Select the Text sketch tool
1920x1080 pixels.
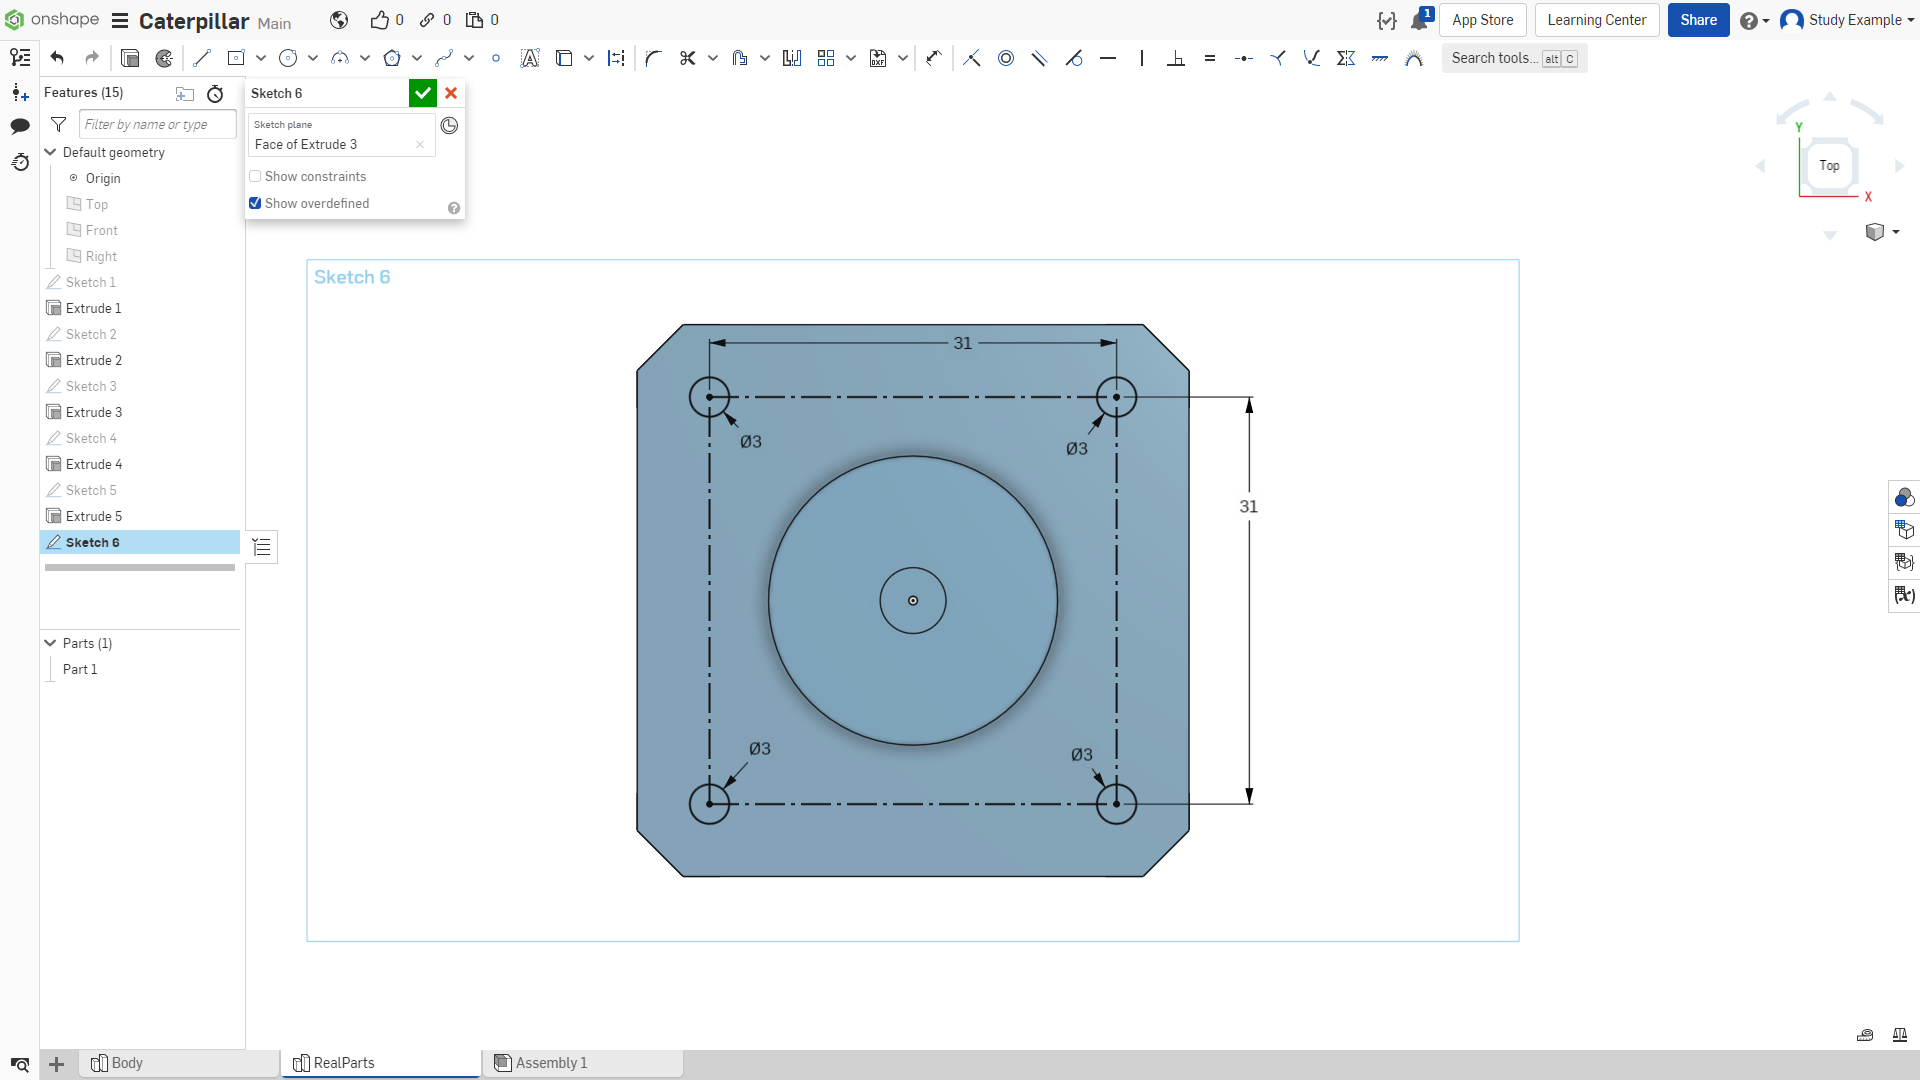coord(530,58)
